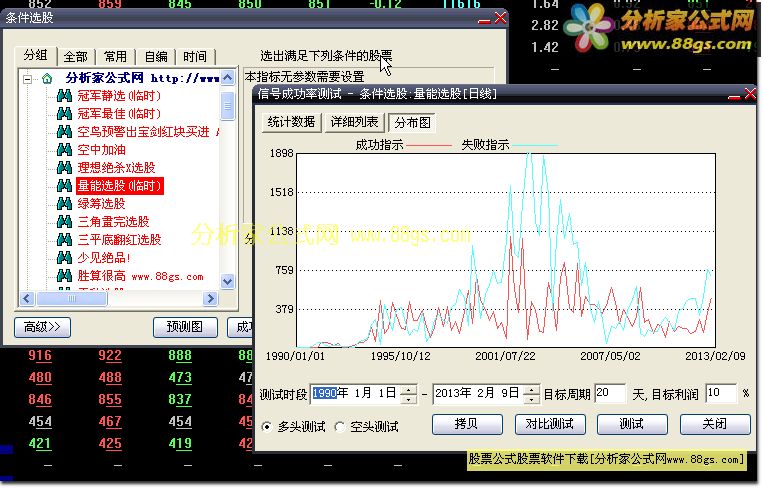Select the 绿筹选股 formula
Image resolution: width=763 pixels, height=488 pixels.
(x=101, y=203)
